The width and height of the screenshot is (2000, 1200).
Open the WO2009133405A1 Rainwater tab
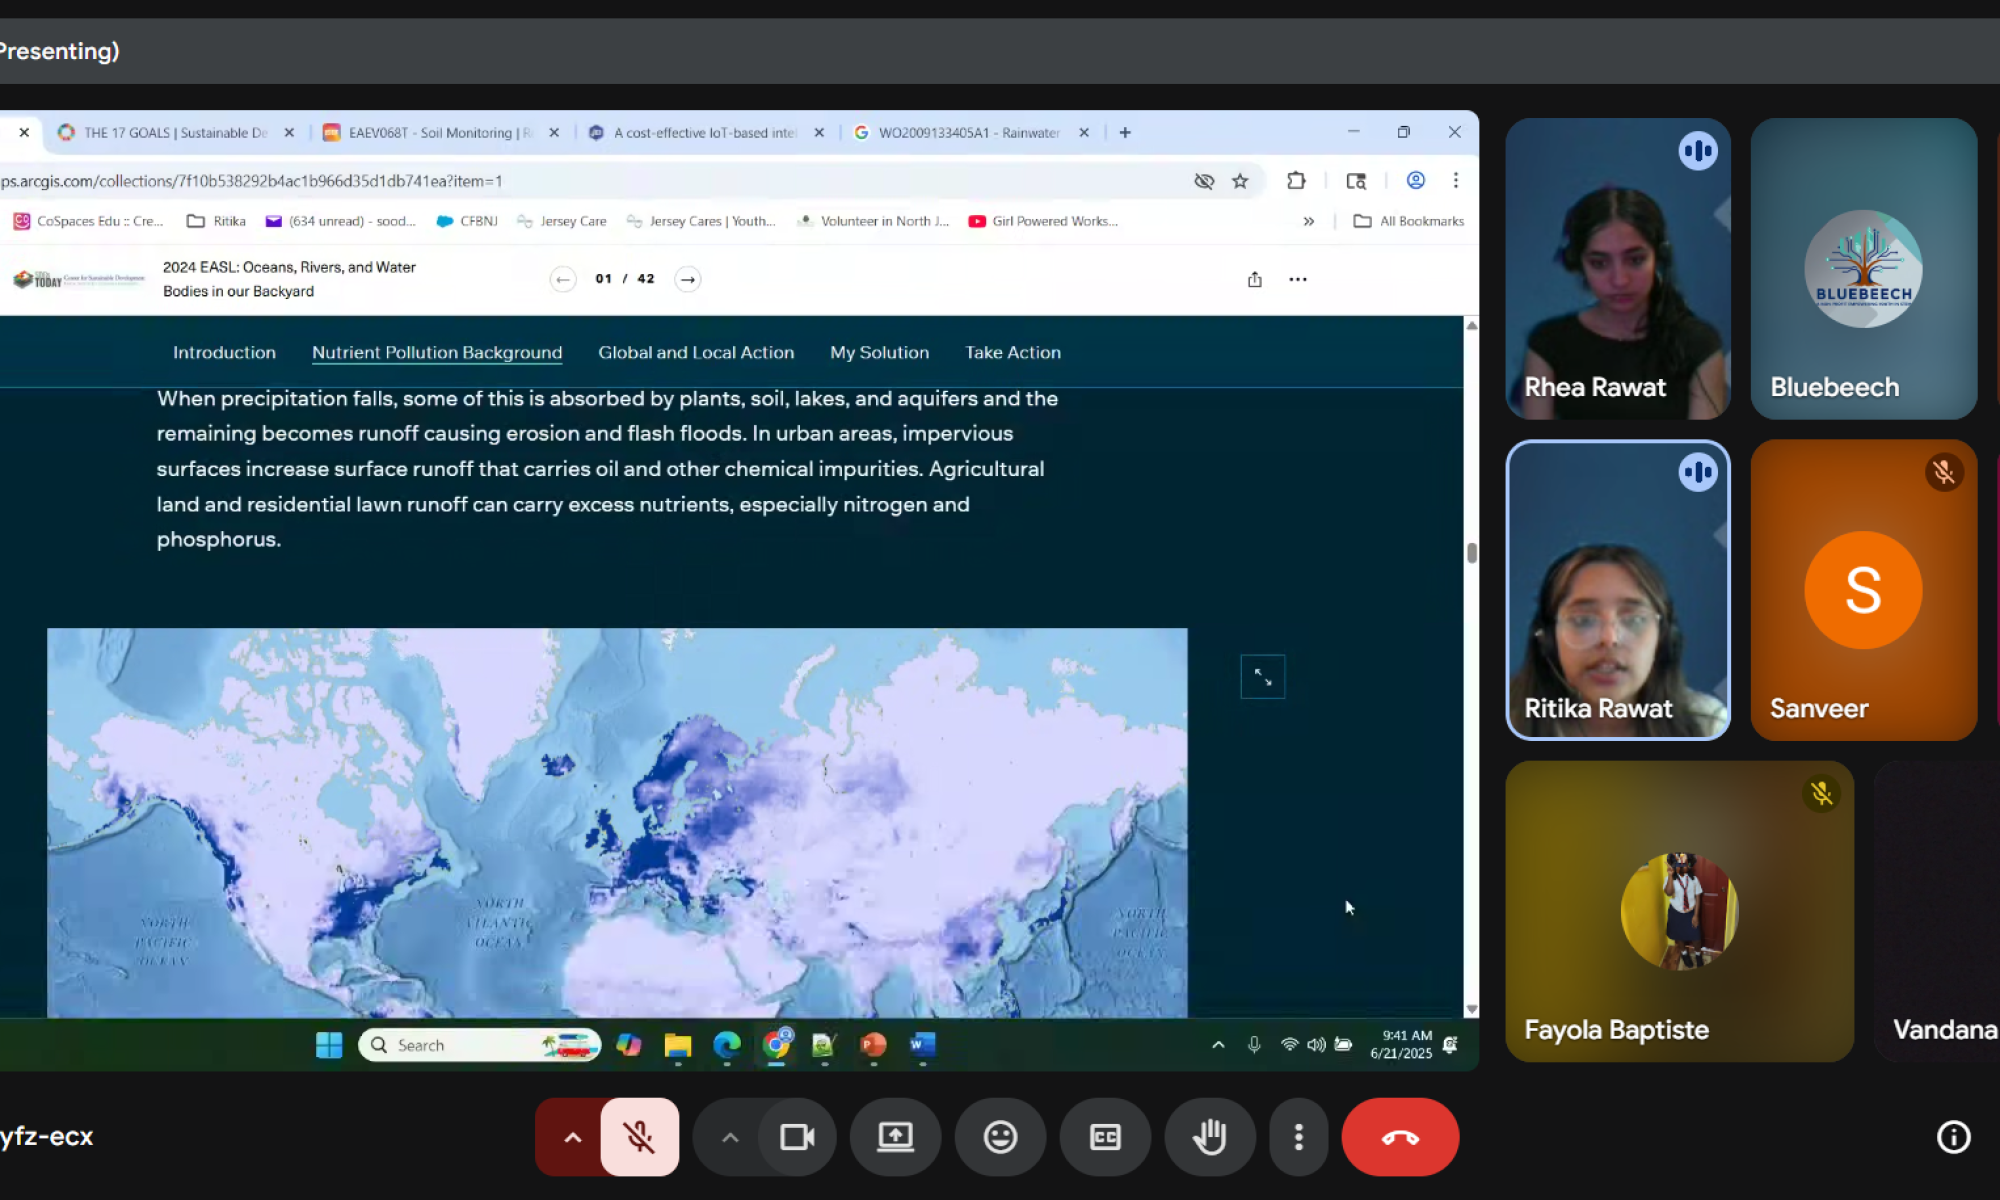pyautogui.click(x=969, y=132)
